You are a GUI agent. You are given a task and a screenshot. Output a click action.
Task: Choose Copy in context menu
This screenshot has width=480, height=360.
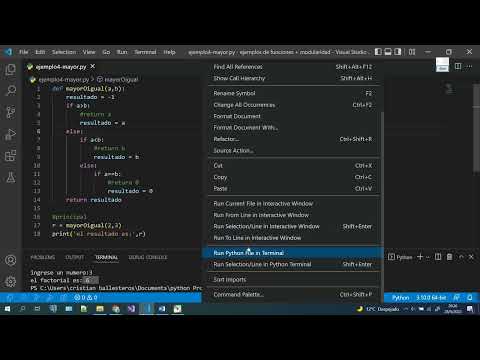click(293, 177)
